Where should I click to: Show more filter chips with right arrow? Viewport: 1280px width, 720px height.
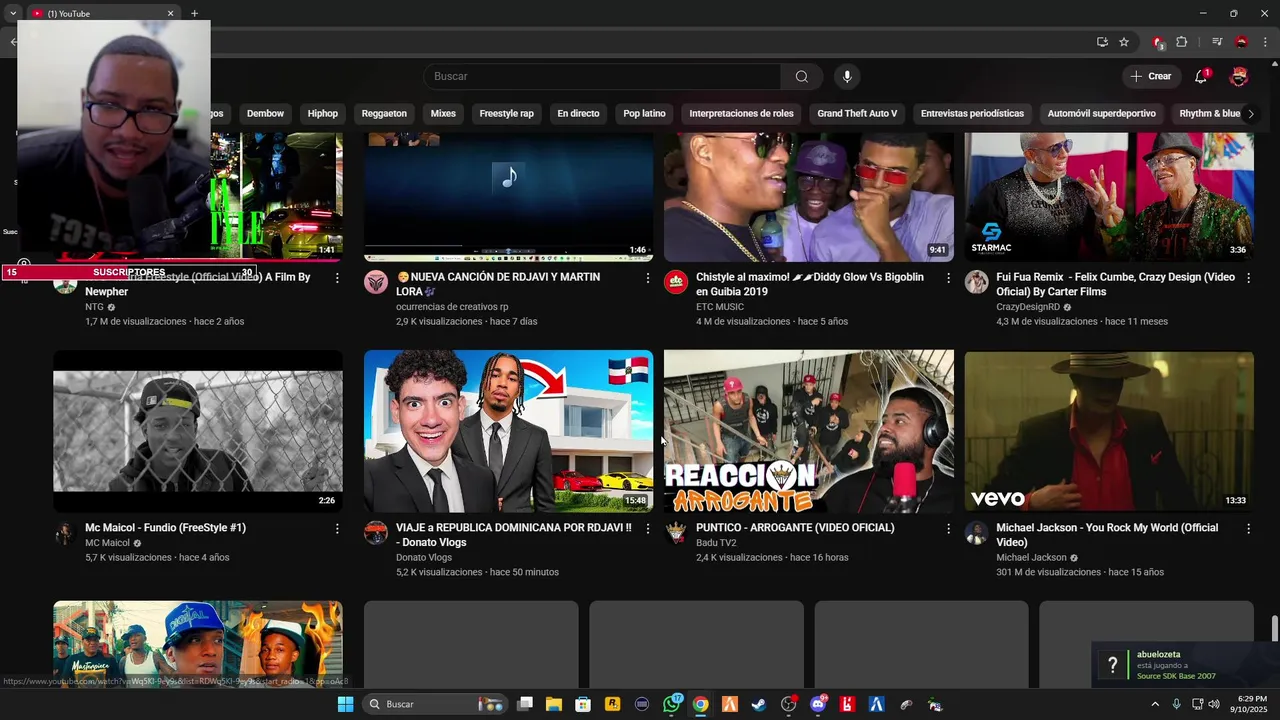(1250, 113)
